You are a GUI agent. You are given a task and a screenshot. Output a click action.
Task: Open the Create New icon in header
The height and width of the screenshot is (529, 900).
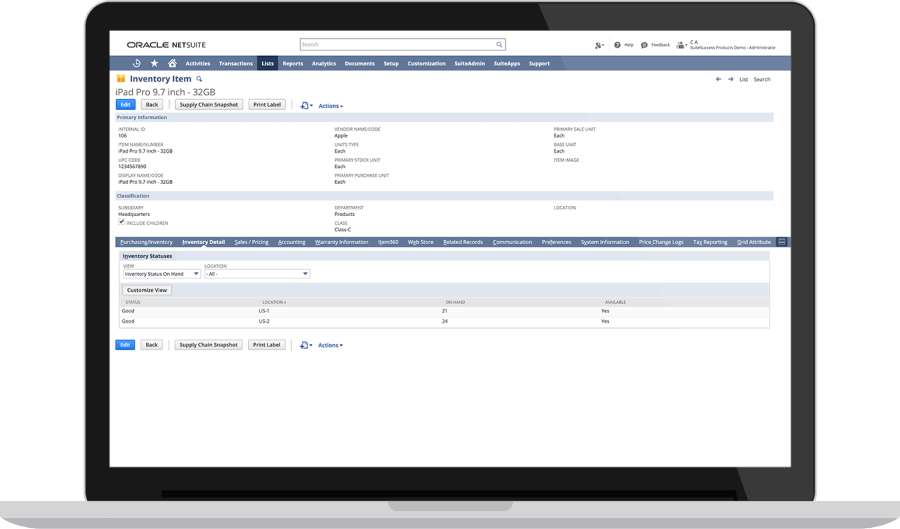599,45
